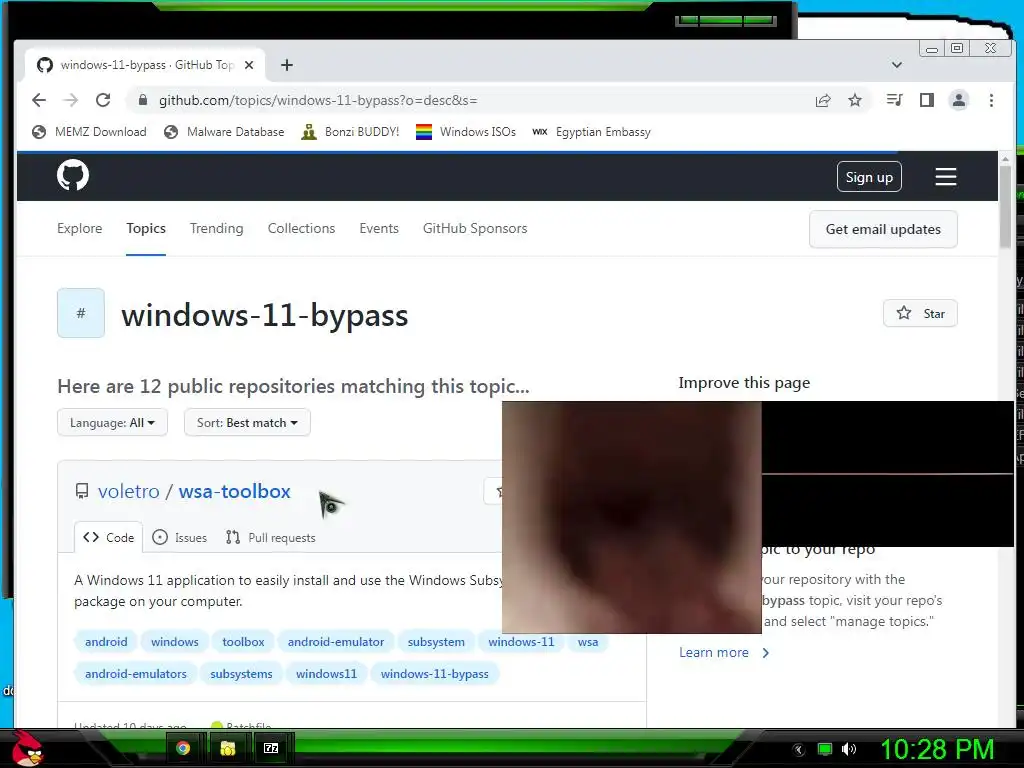Click the GitHub octocat logo in header
The width and height of the screenshot is (1024, 768).
tap(72, 175)
